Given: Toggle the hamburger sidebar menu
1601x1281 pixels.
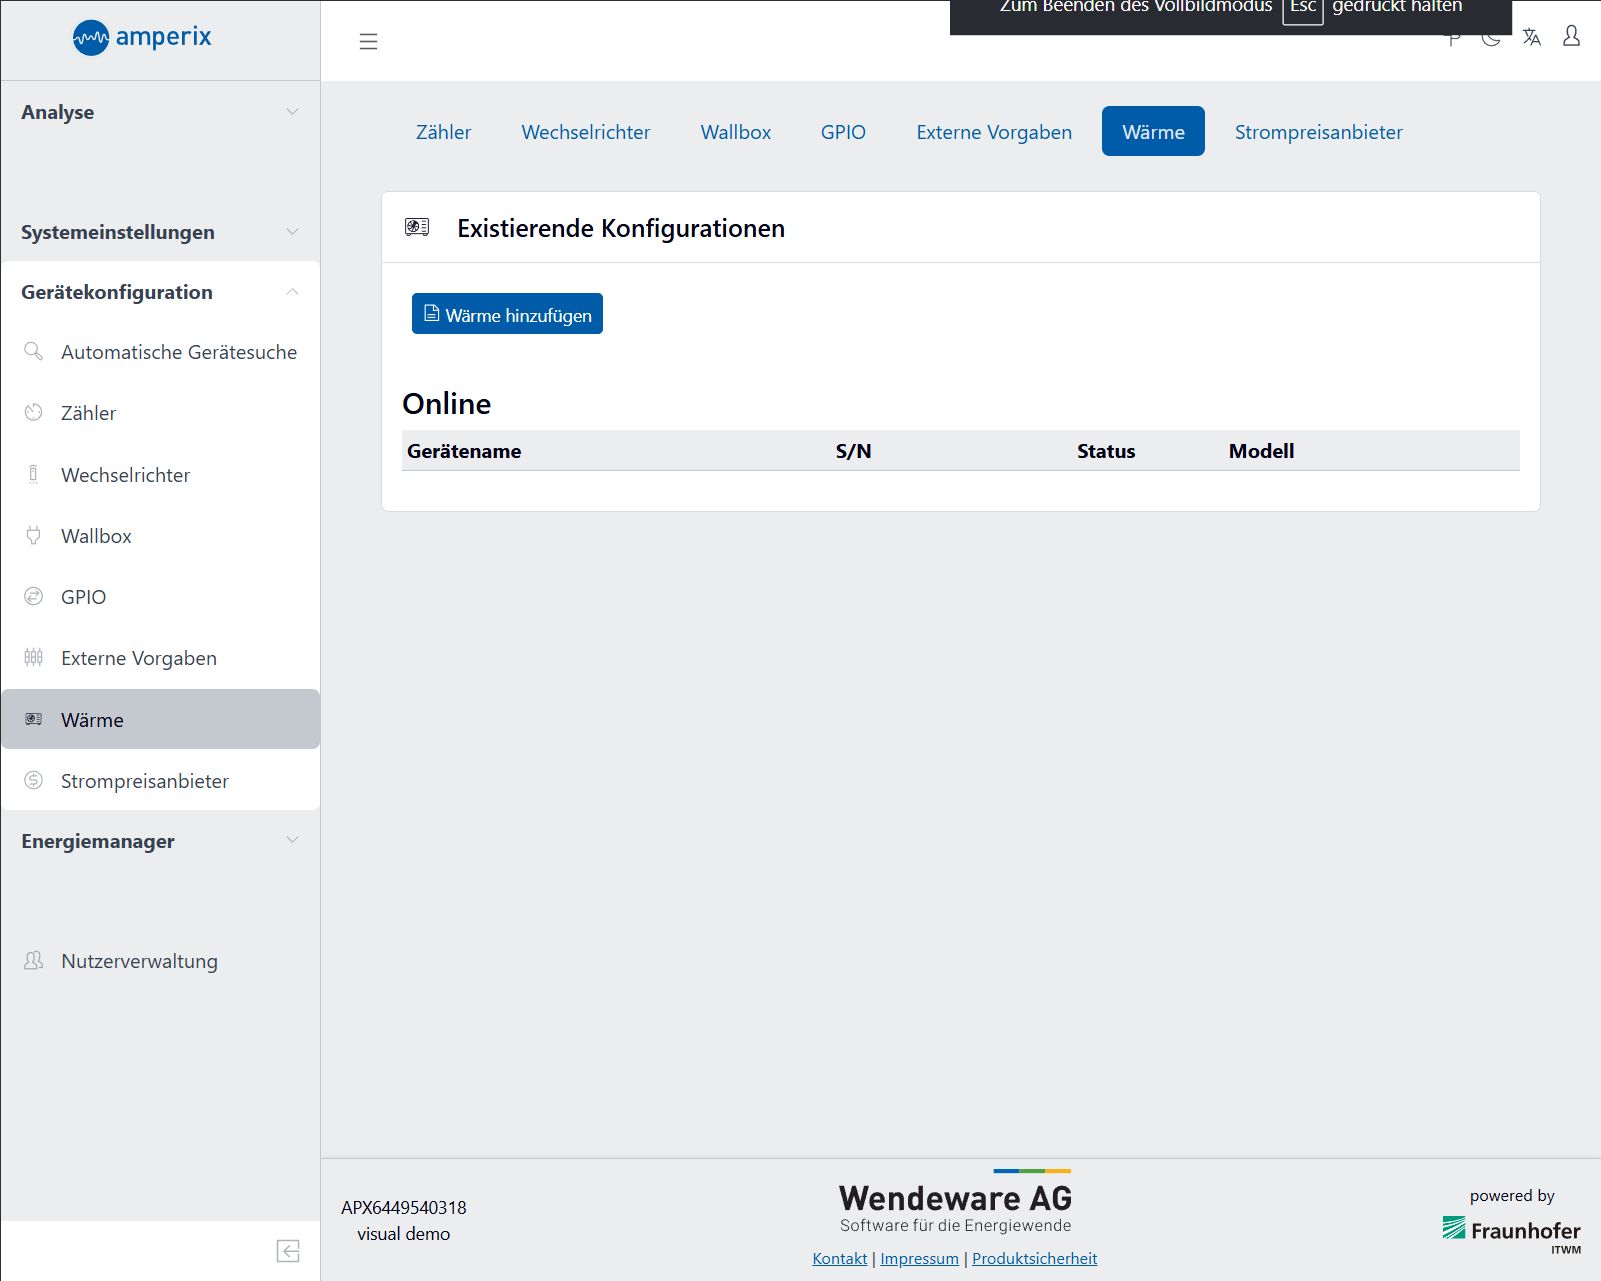Looking at the screenshot, I should tap(368, 41).
